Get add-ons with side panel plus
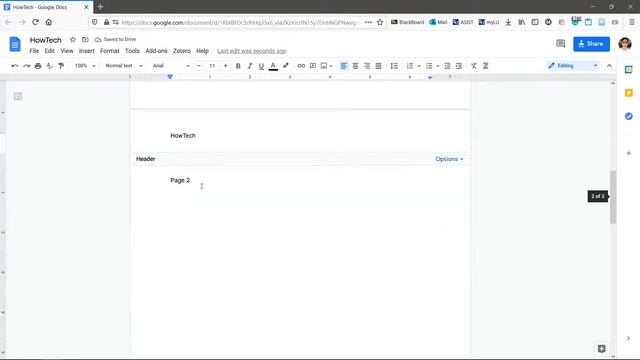 [x=629, y=153]
